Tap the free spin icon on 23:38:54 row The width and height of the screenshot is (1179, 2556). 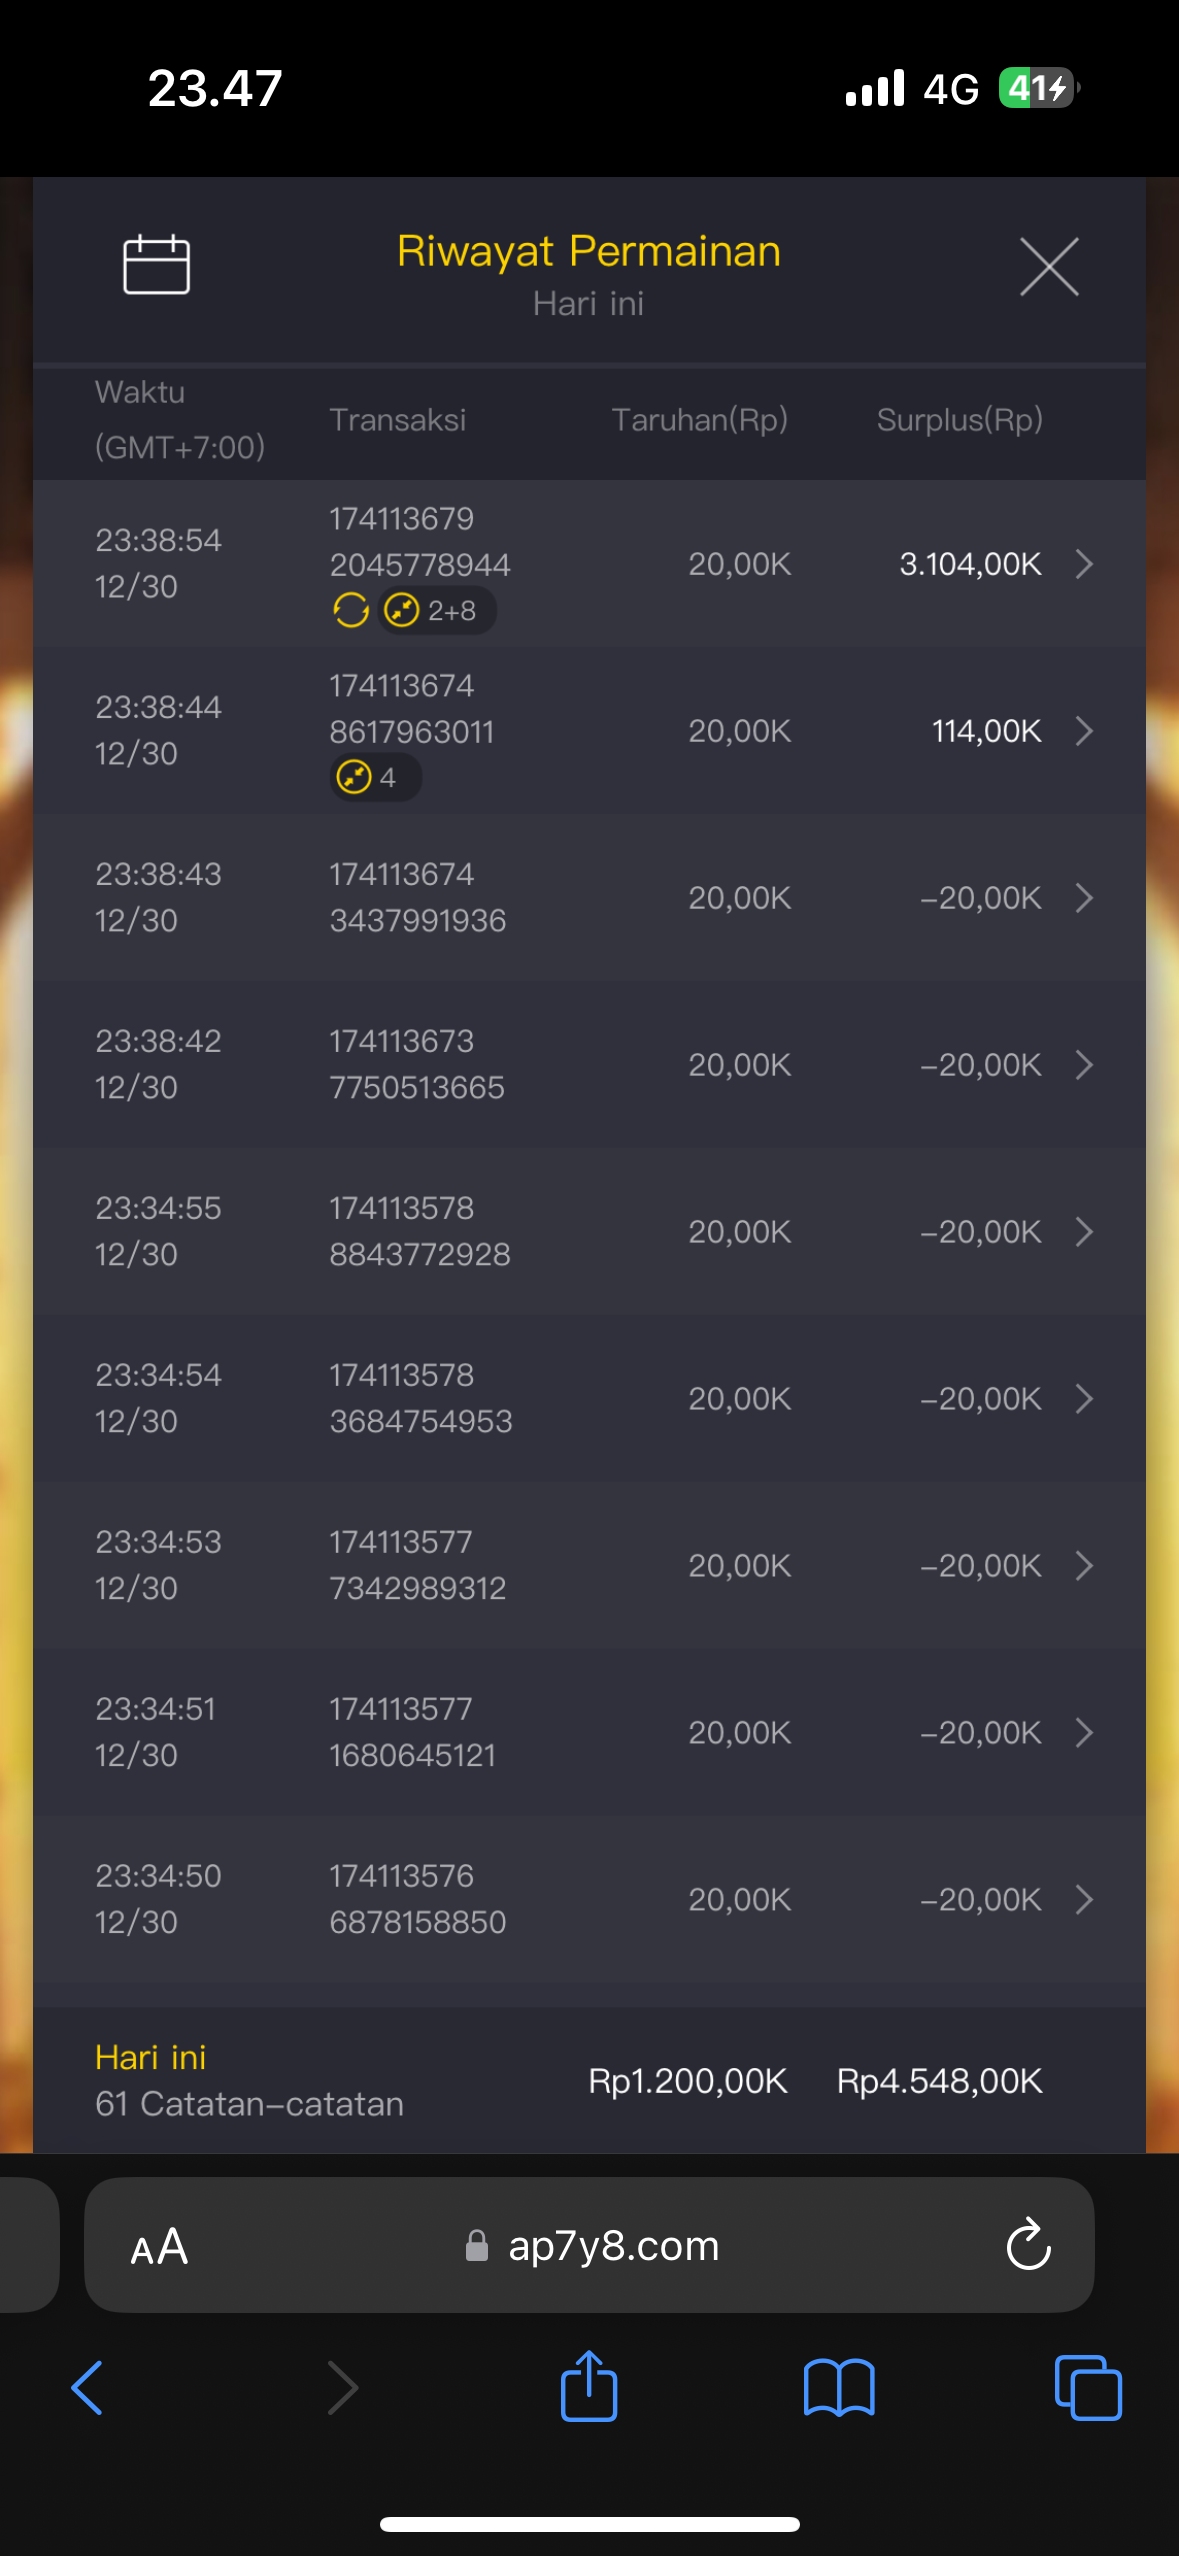click(351, 610)
